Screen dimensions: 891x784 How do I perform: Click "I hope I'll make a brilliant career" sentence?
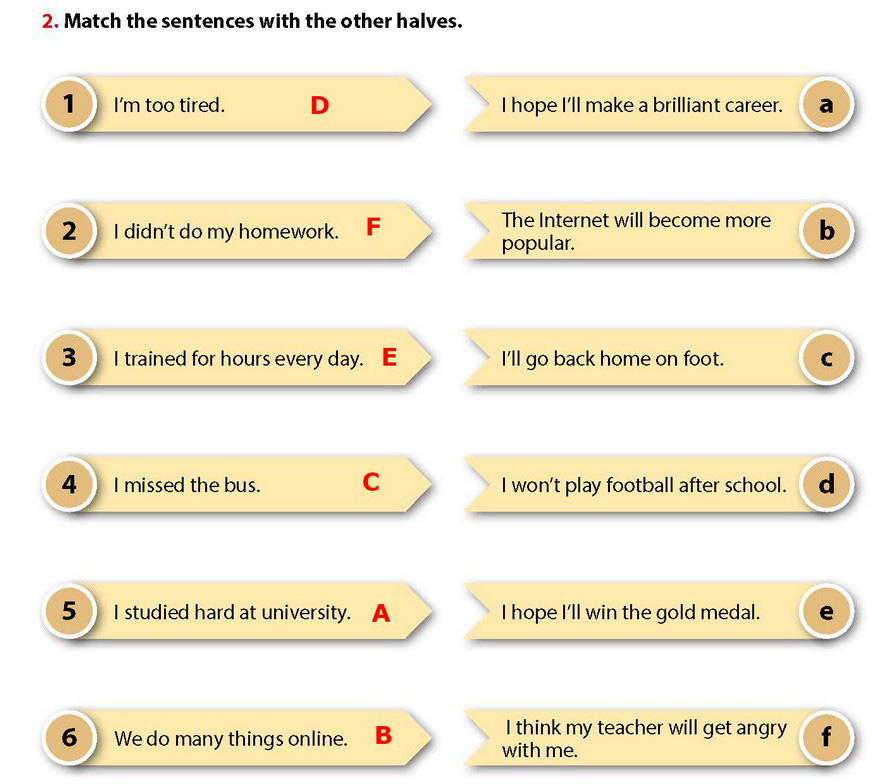pyautogui.click(x=641, y=105)
